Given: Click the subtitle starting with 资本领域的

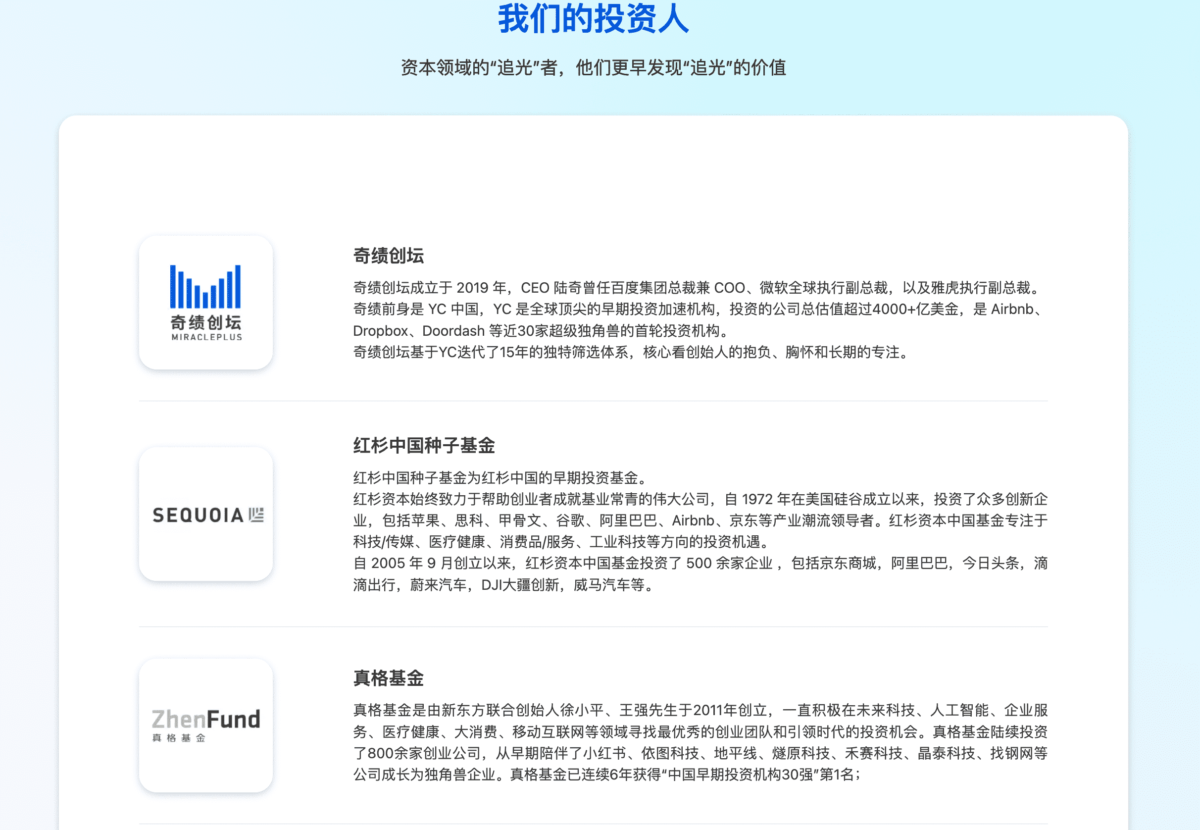Looking at the screenshot, I should (x=593, y=68).
